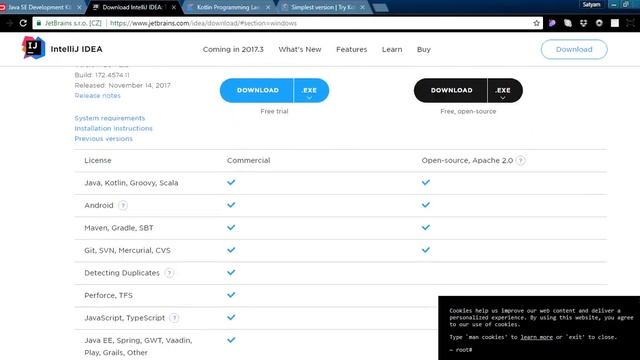Click the Dropbox extension icon in toolbar

point(583,23)
